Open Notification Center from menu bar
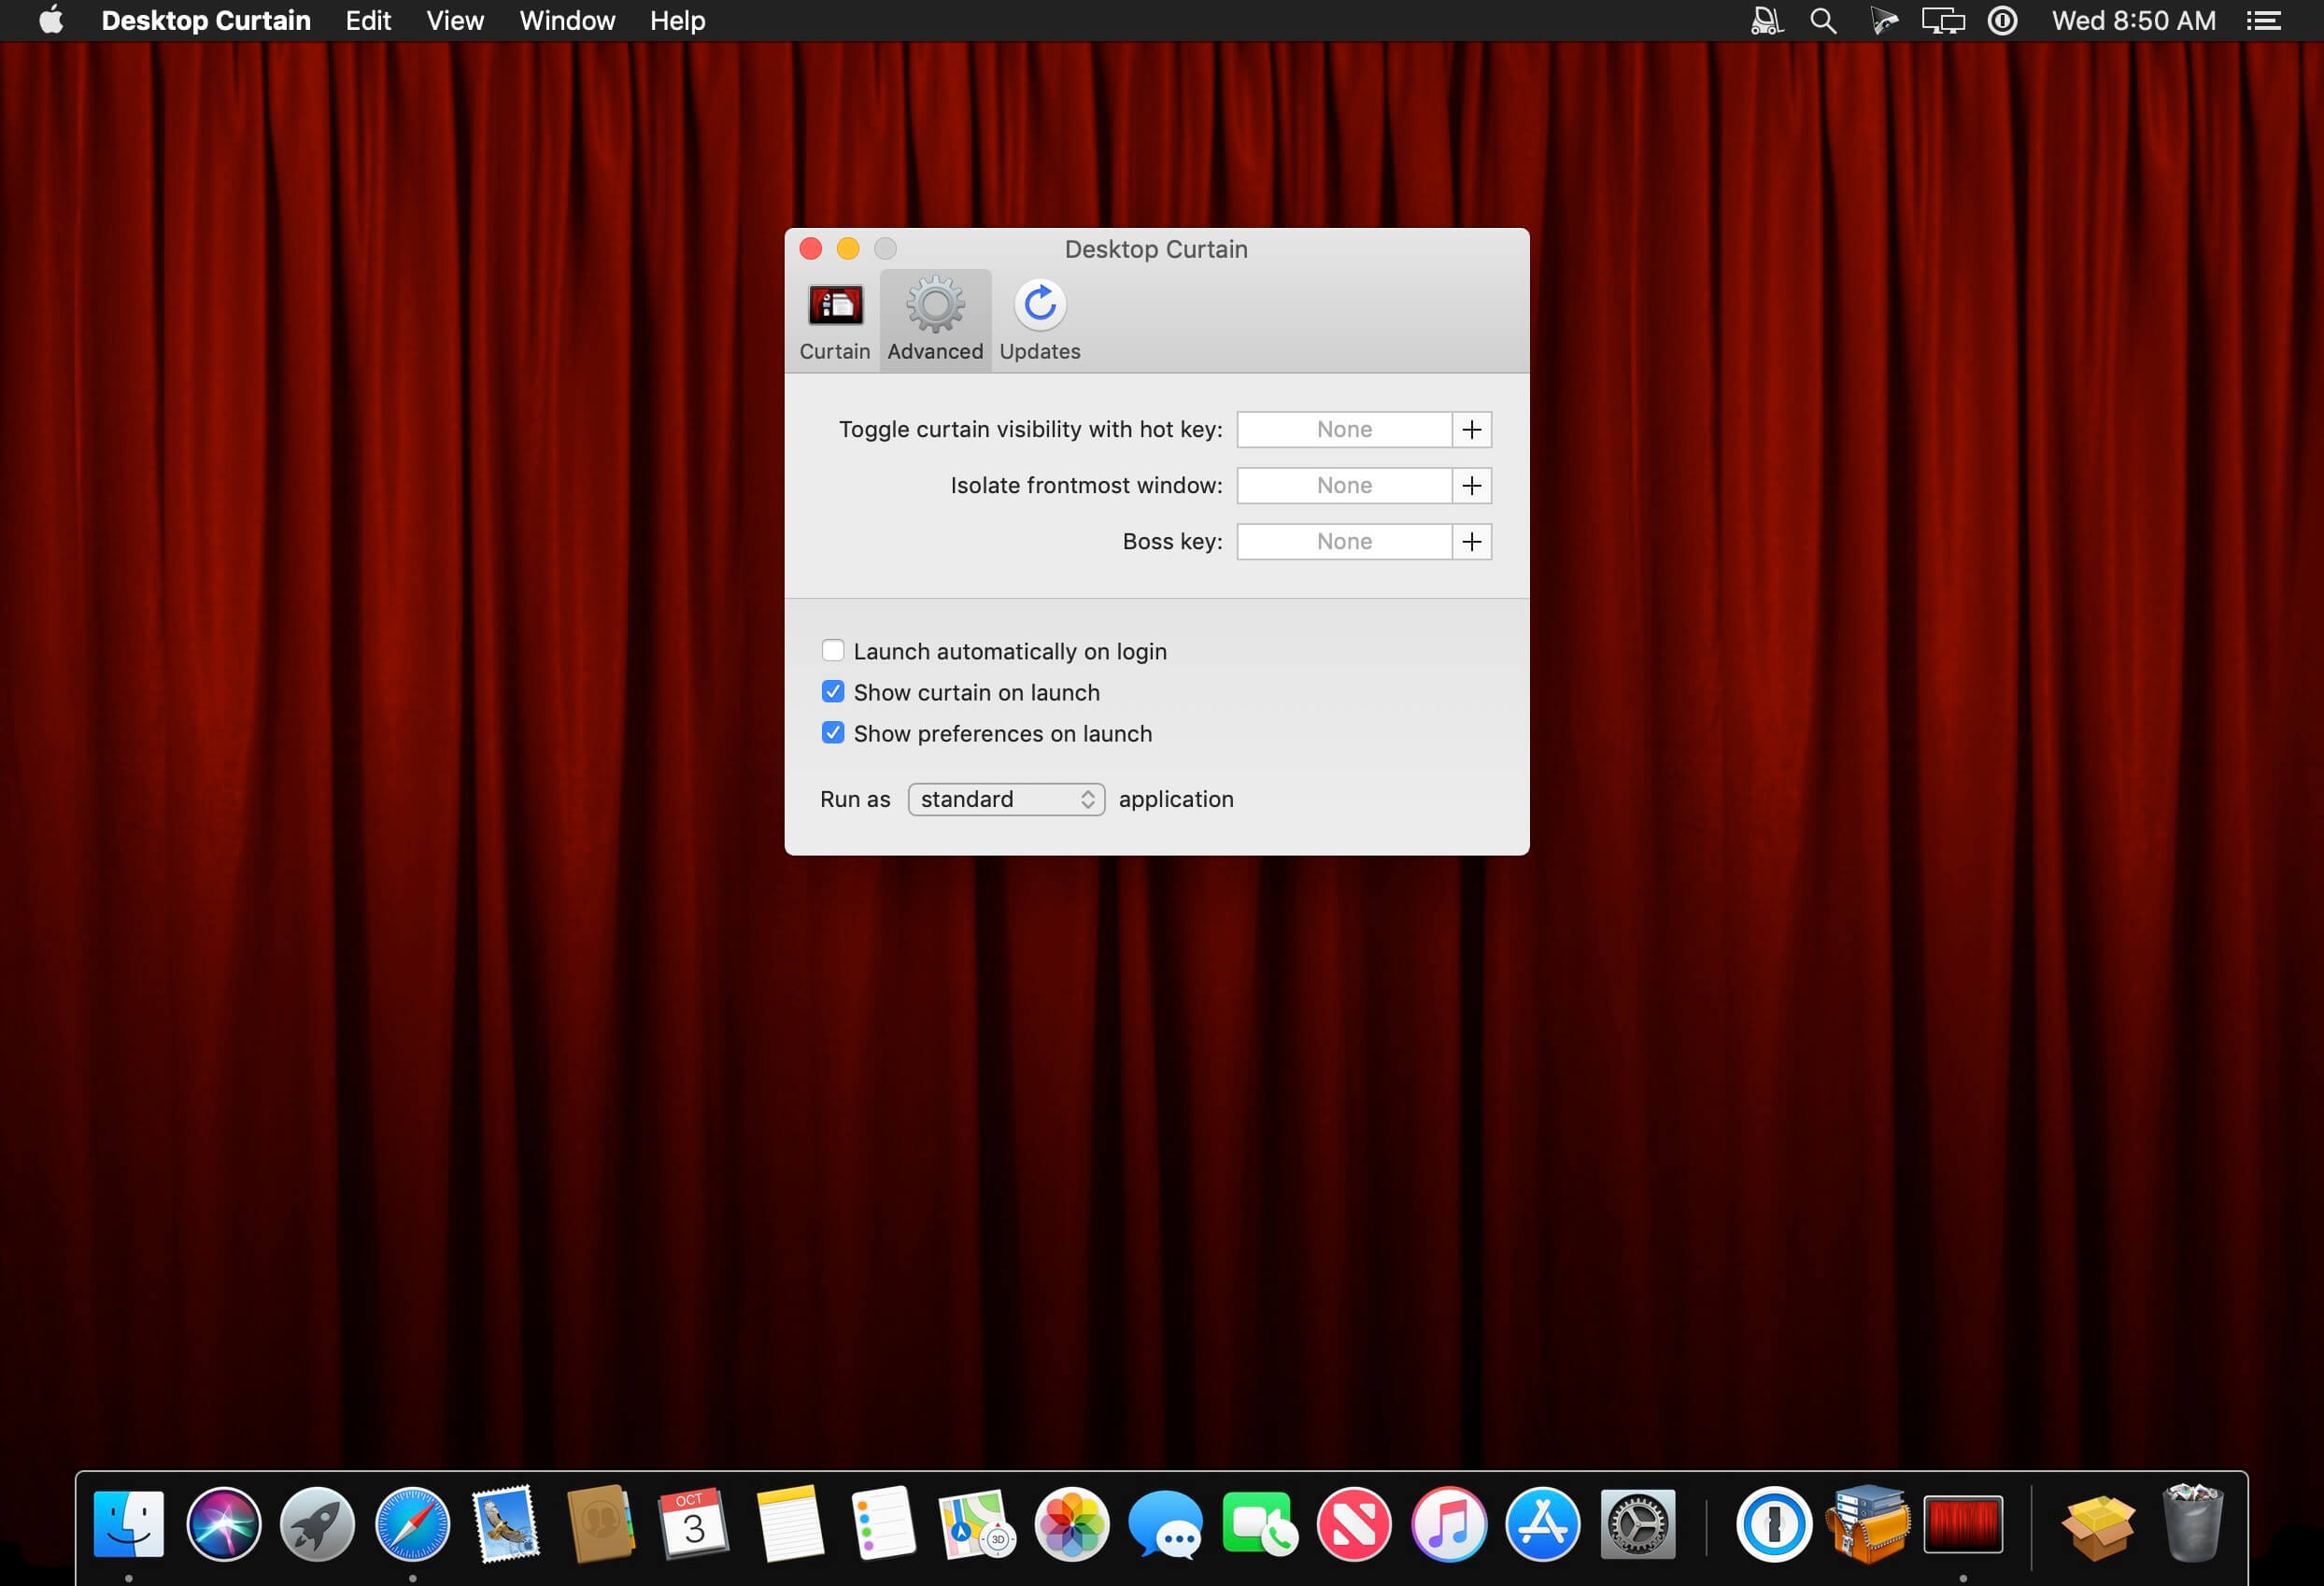The height and width of the screenshot is (1586, 2324). coord(2263,21)
